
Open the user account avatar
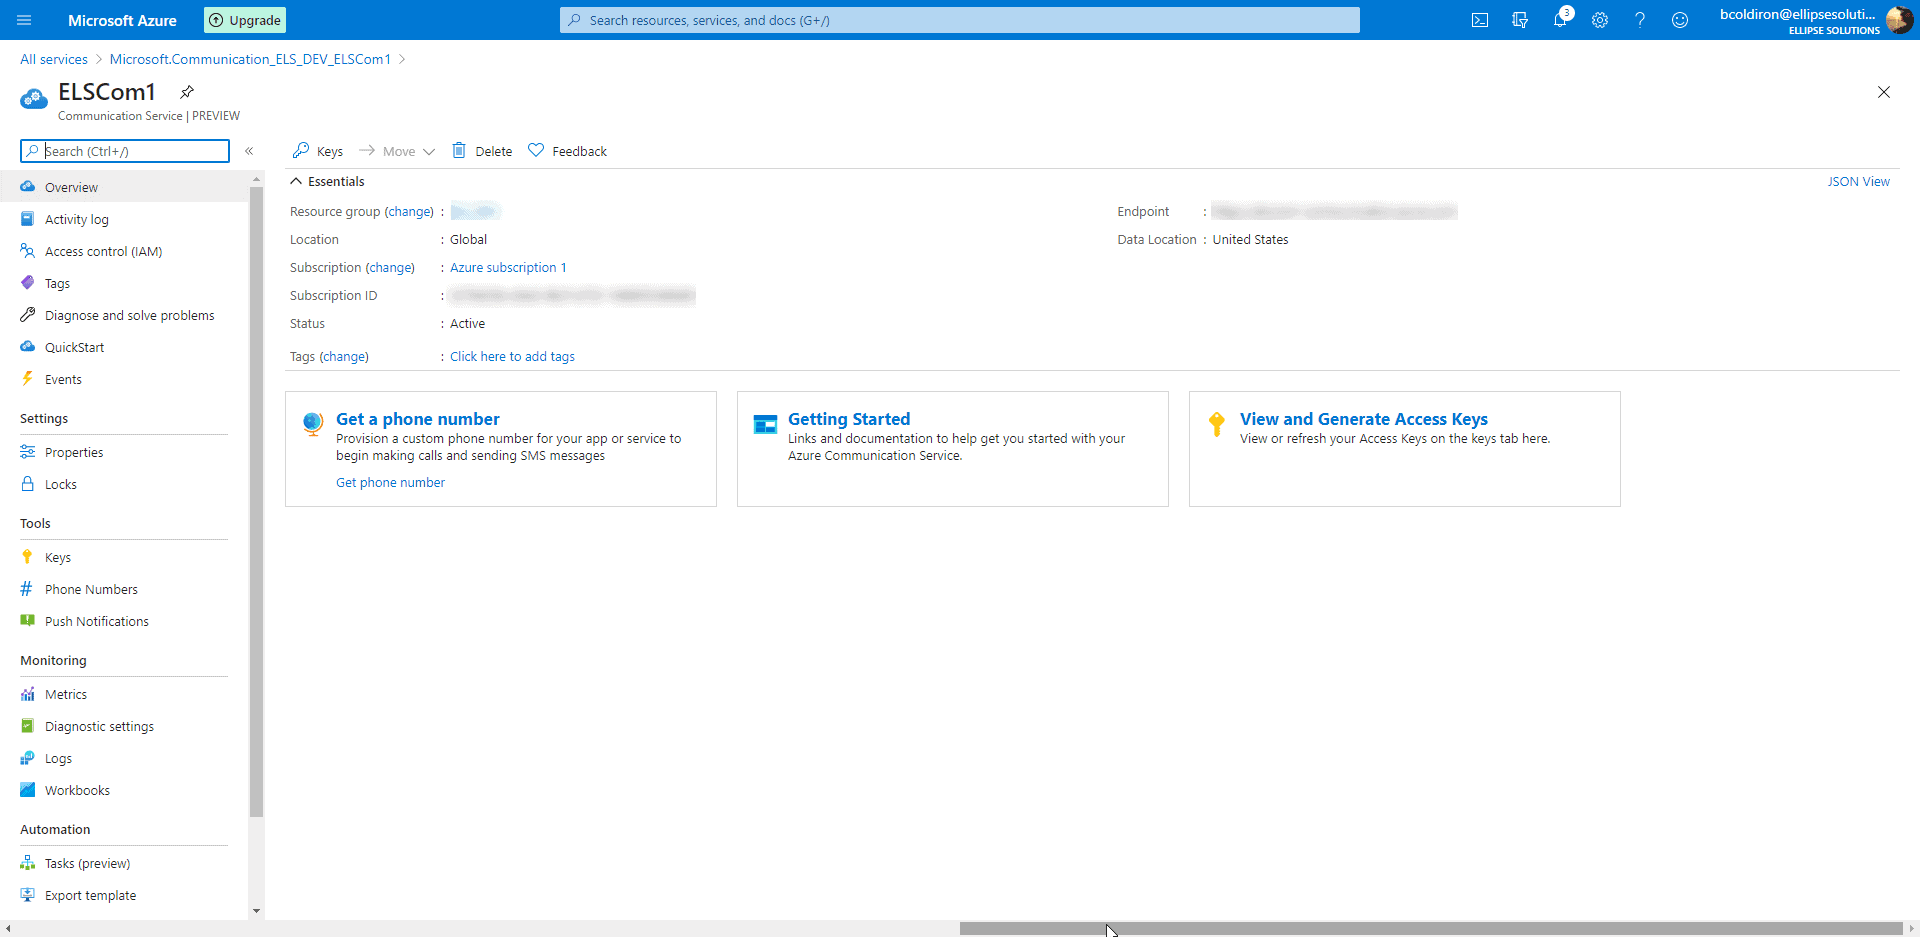1899,20
